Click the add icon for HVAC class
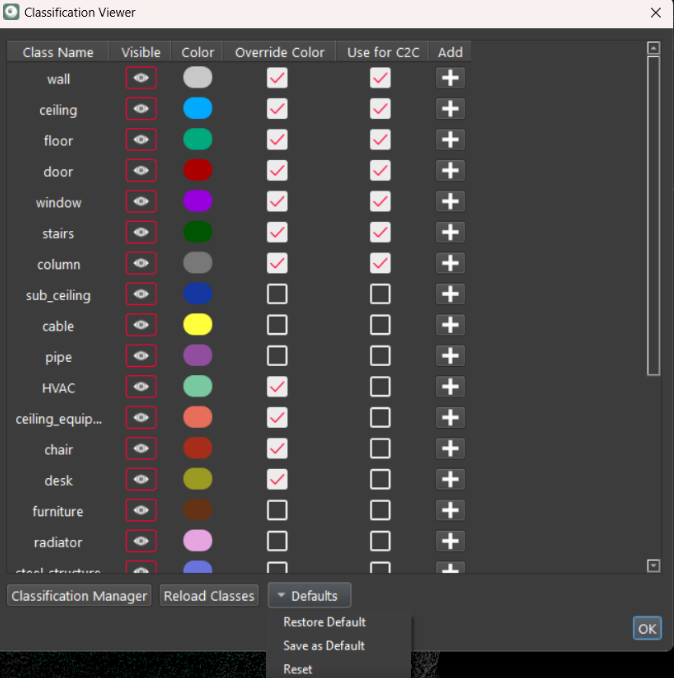This screenshot has height=678, width=674. point(450,387)
